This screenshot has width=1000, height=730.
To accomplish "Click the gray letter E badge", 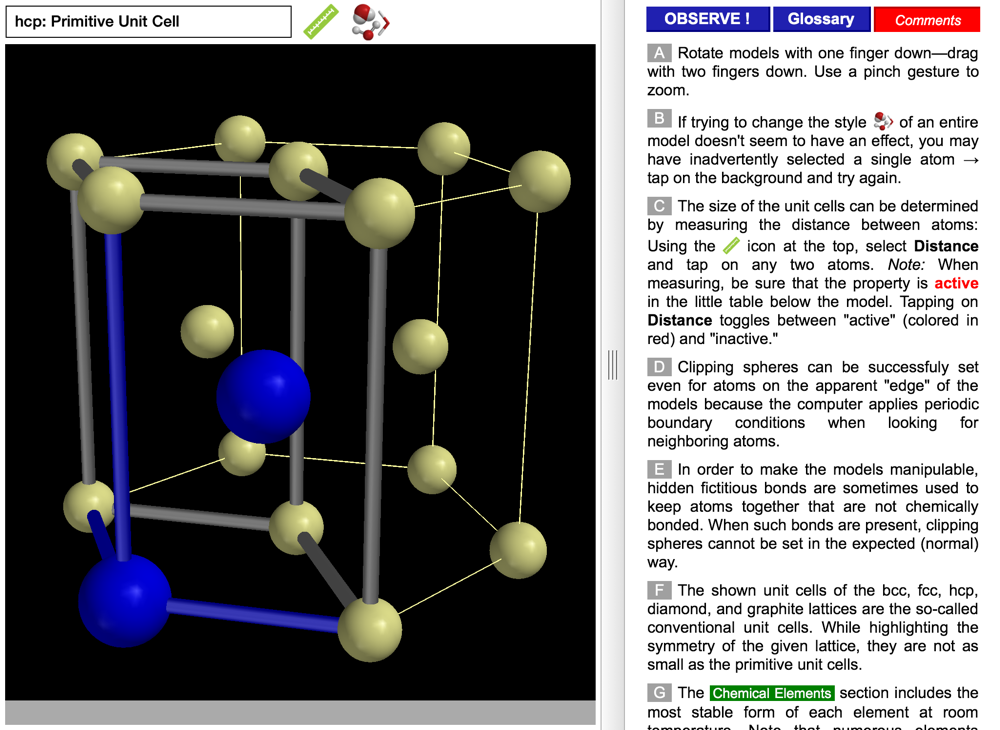I will pyautogui.click(x=658, y=469).
